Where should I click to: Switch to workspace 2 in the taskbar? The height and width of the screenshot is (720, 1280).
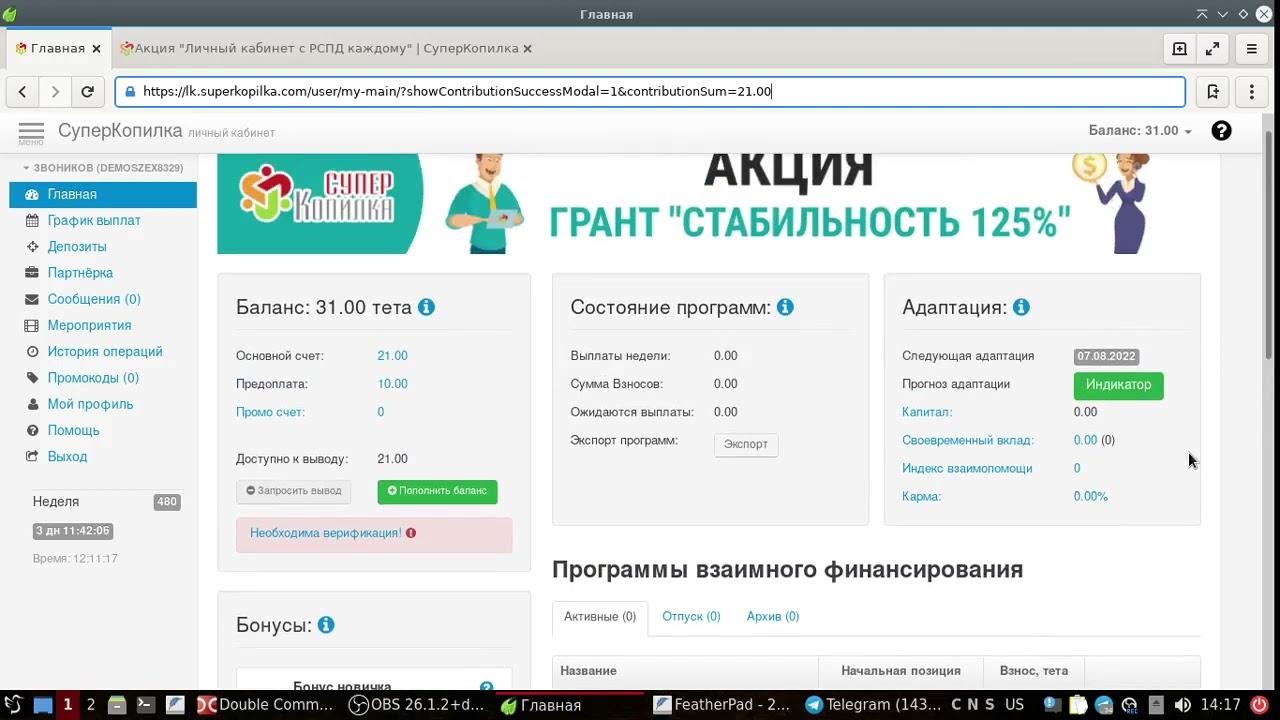(90, 705)
